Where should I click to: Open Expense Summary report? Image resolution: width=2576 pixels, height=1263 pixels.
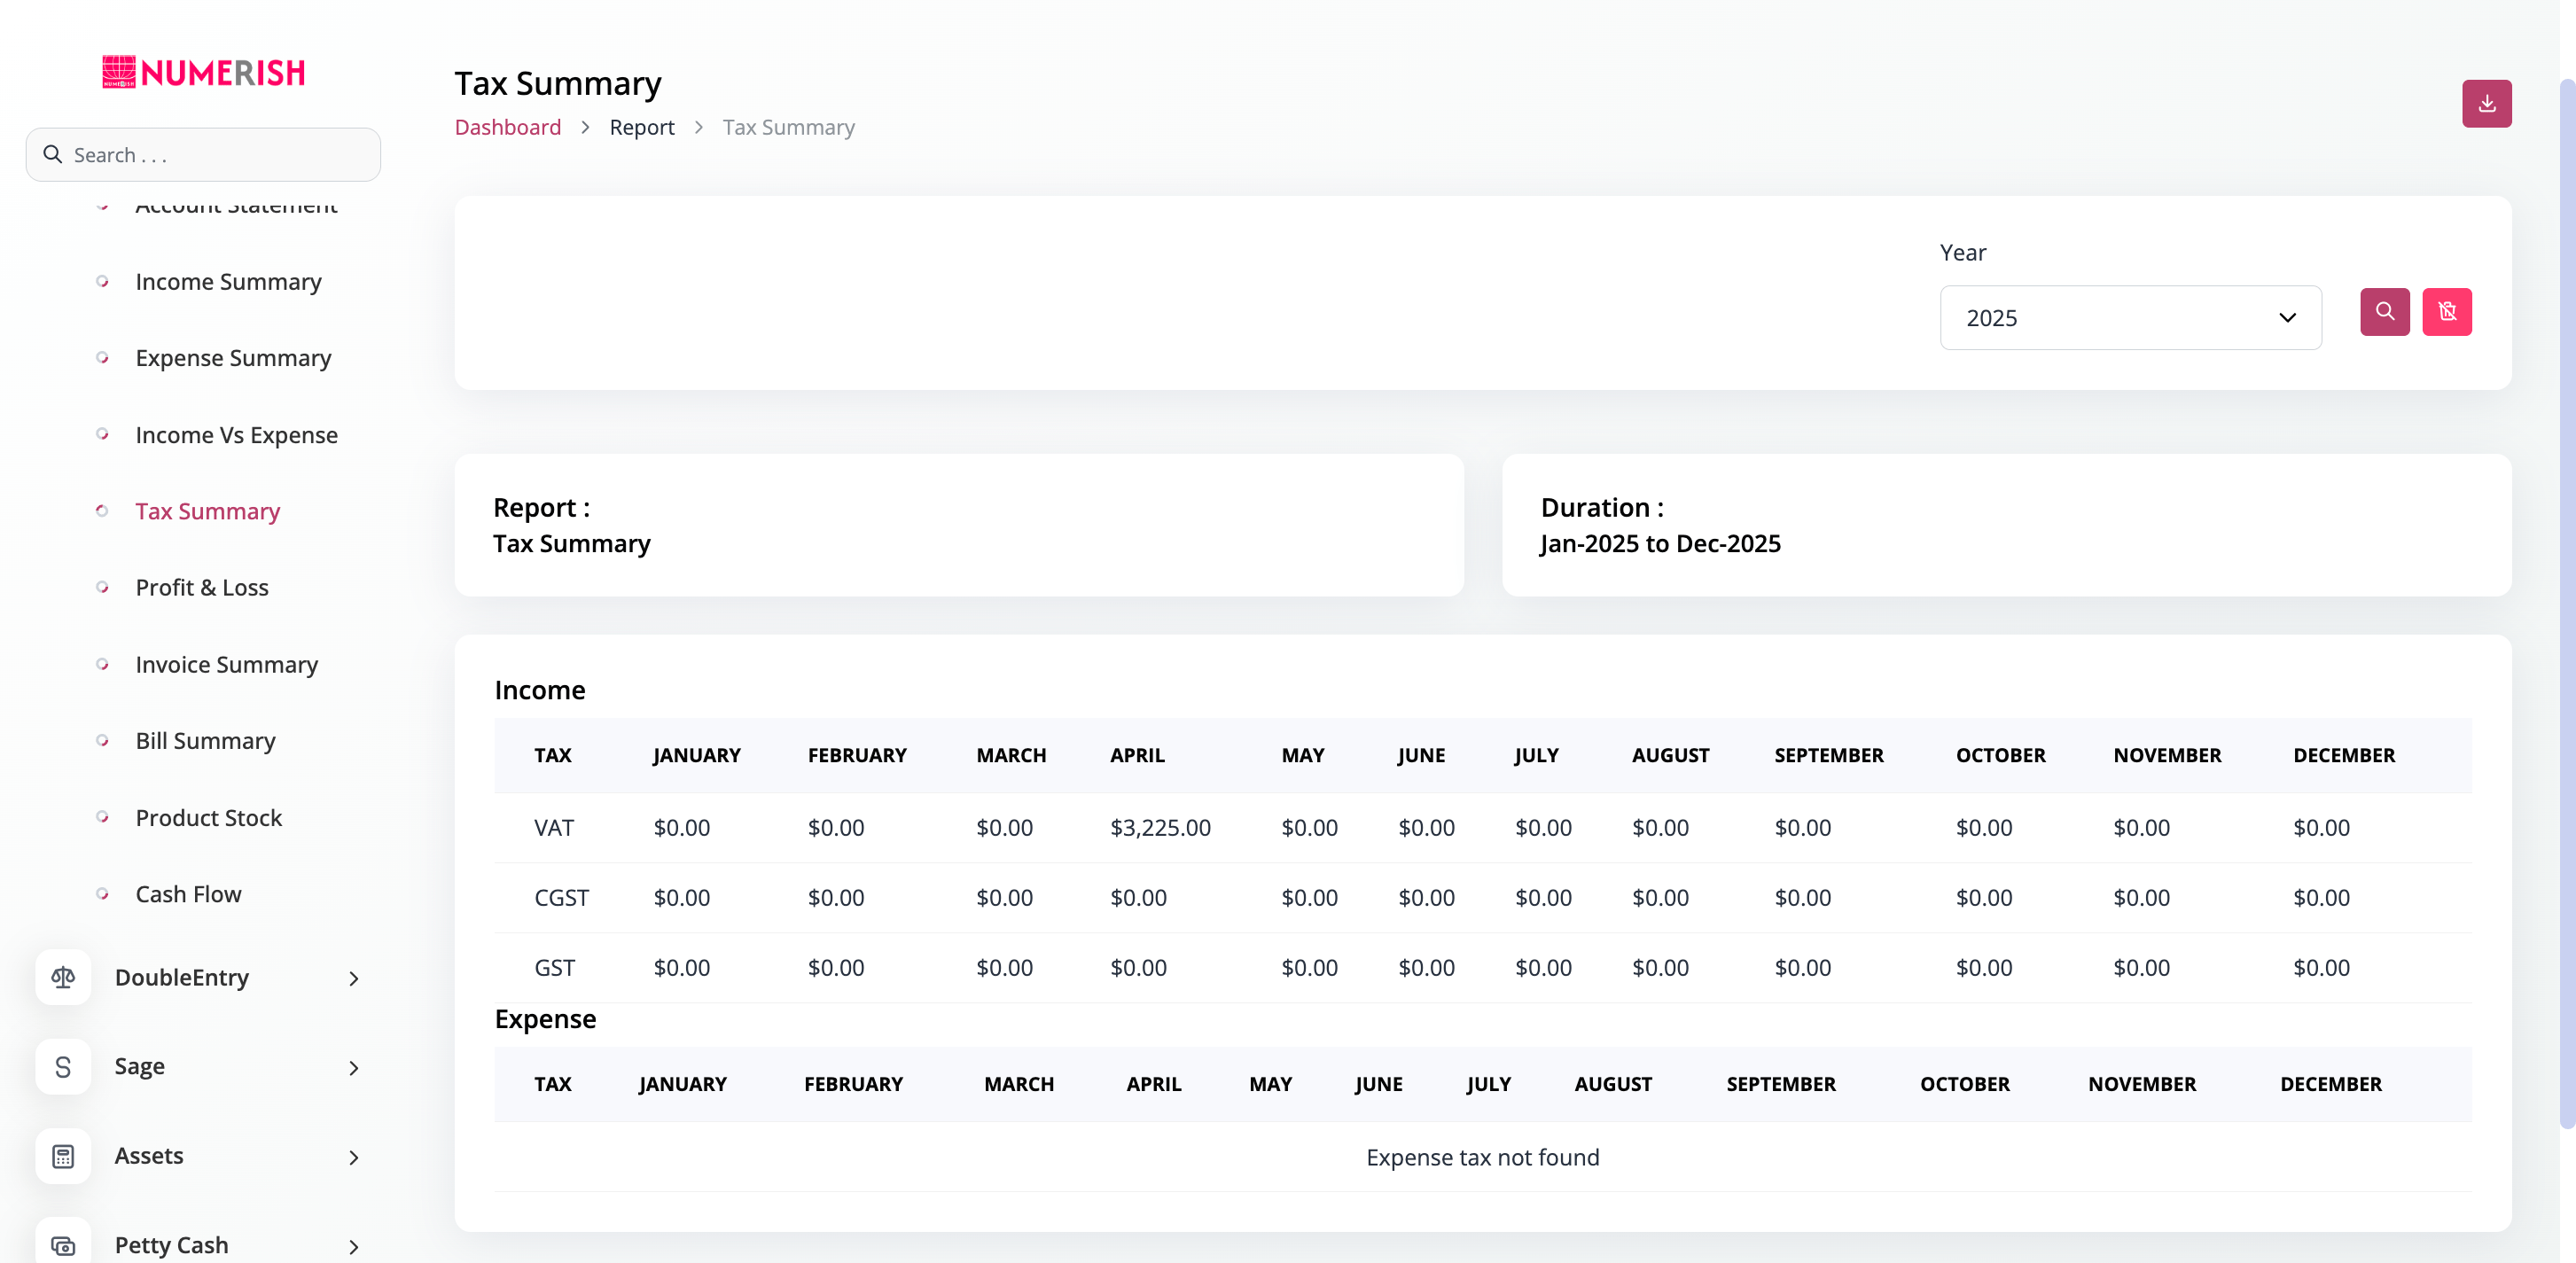point(233,358)
